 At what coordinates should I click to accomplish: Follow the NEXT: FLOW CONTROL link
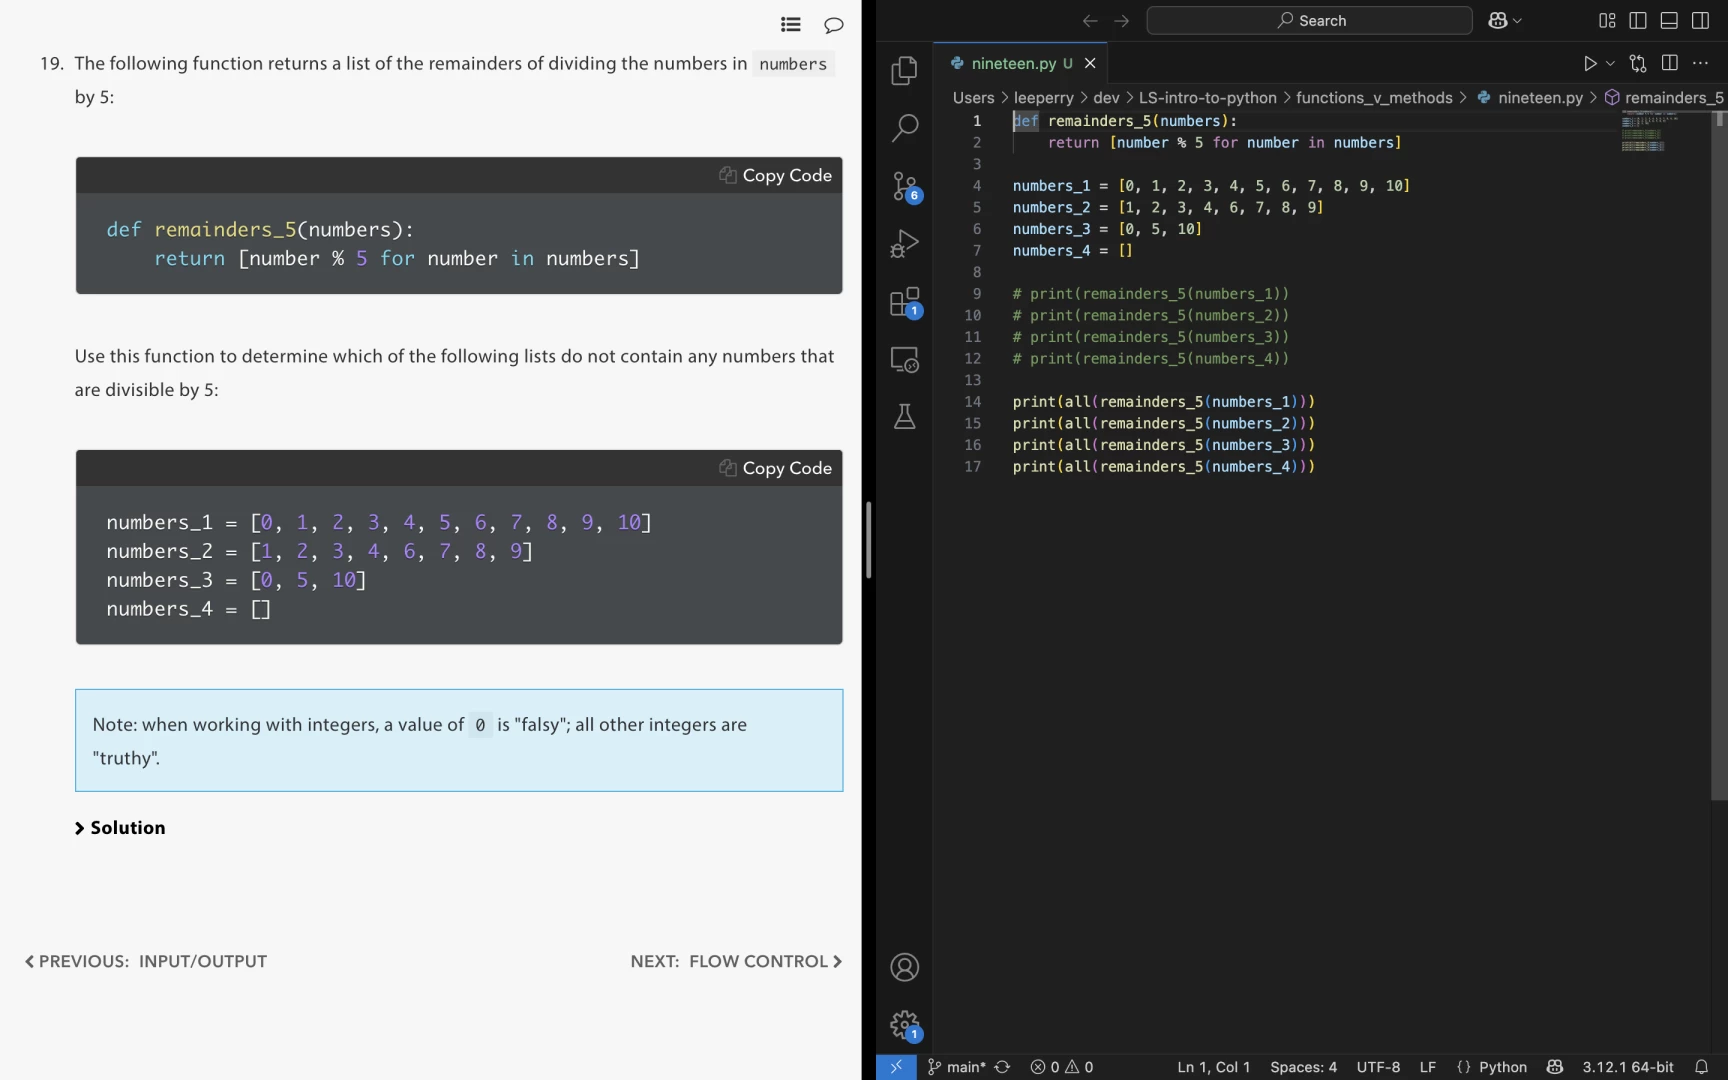(x=736, y=961)
